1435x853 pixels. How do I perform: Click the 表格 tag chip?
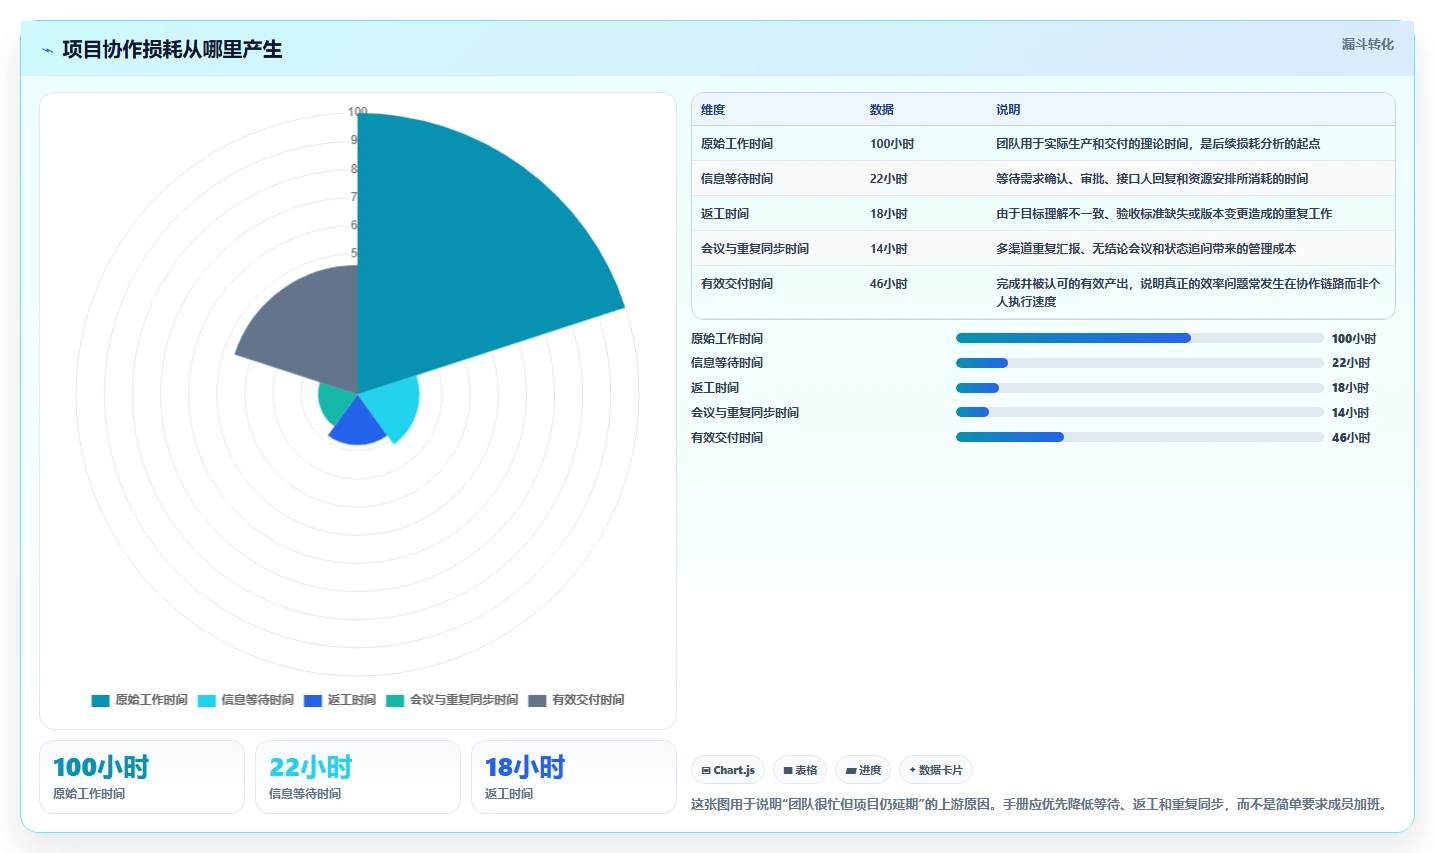coord(800,770)
